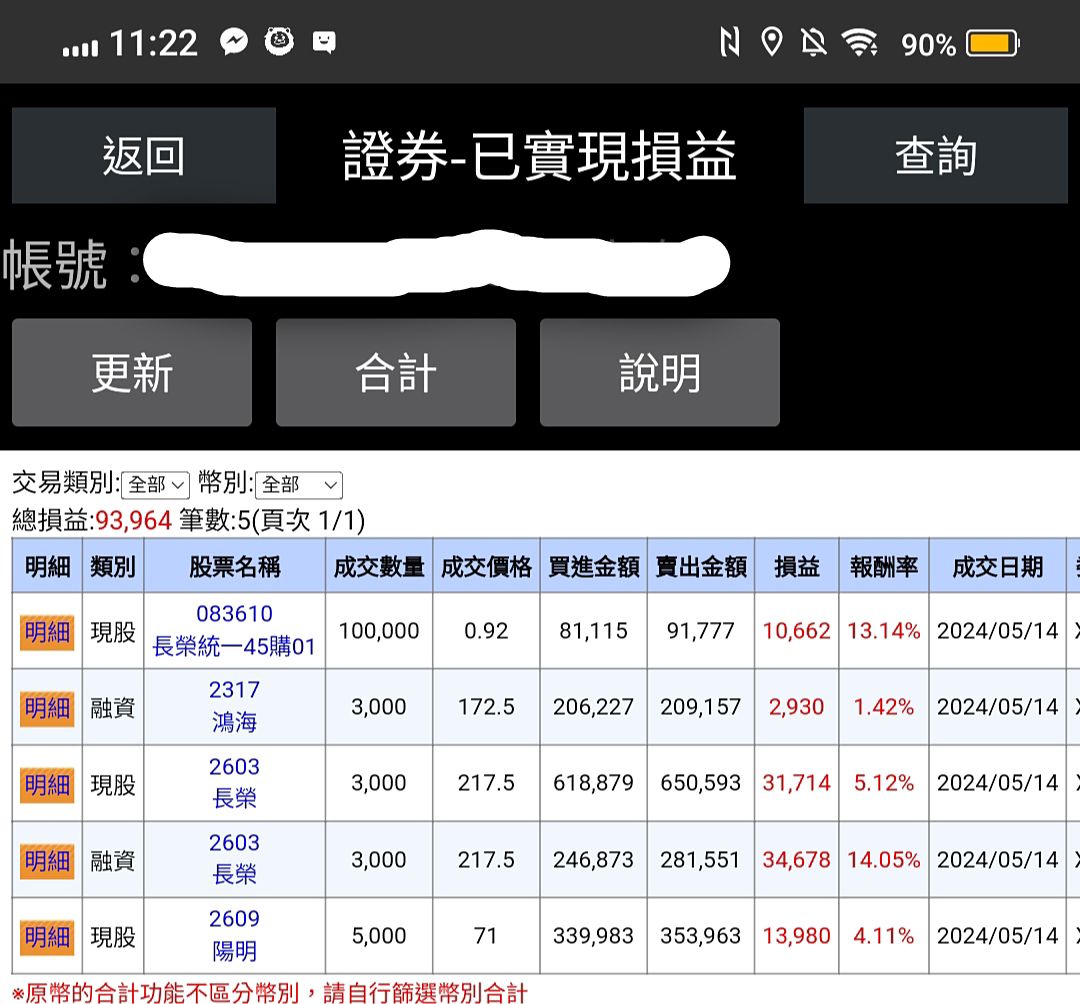Click the 成交數量 column header
The width and height of the screenshot is (1080, 1004).
pyautogui.click(x=379, y=566)
